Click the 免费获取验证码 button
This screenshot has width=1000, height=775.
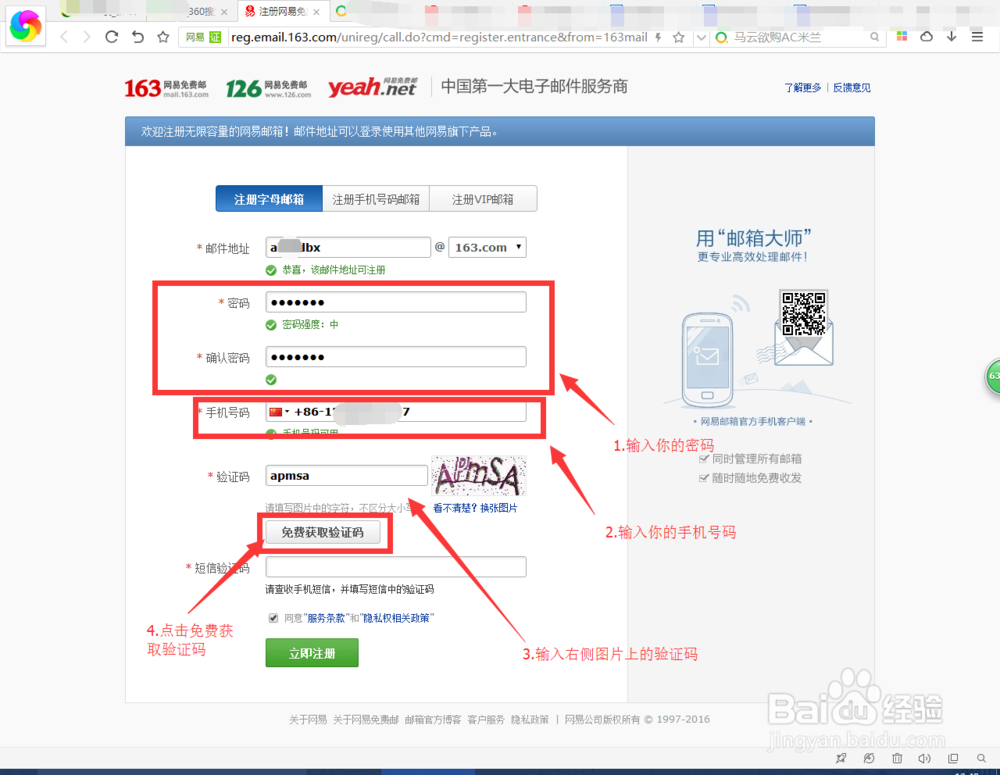click(x=323, y=532)
